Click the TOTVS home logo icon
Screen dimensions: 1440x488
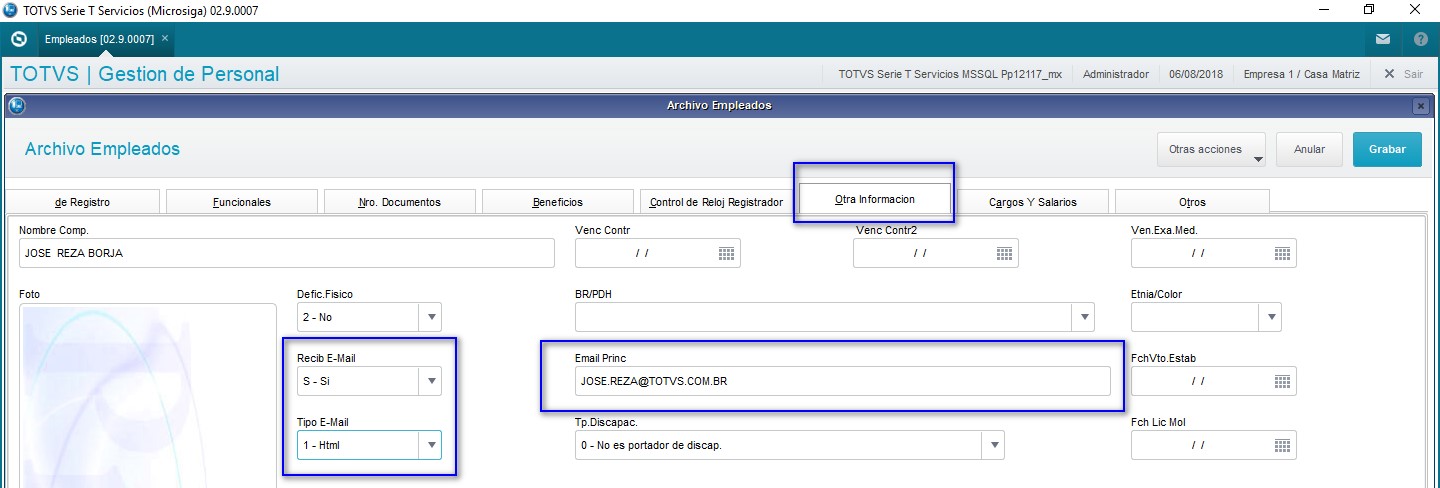18,39
